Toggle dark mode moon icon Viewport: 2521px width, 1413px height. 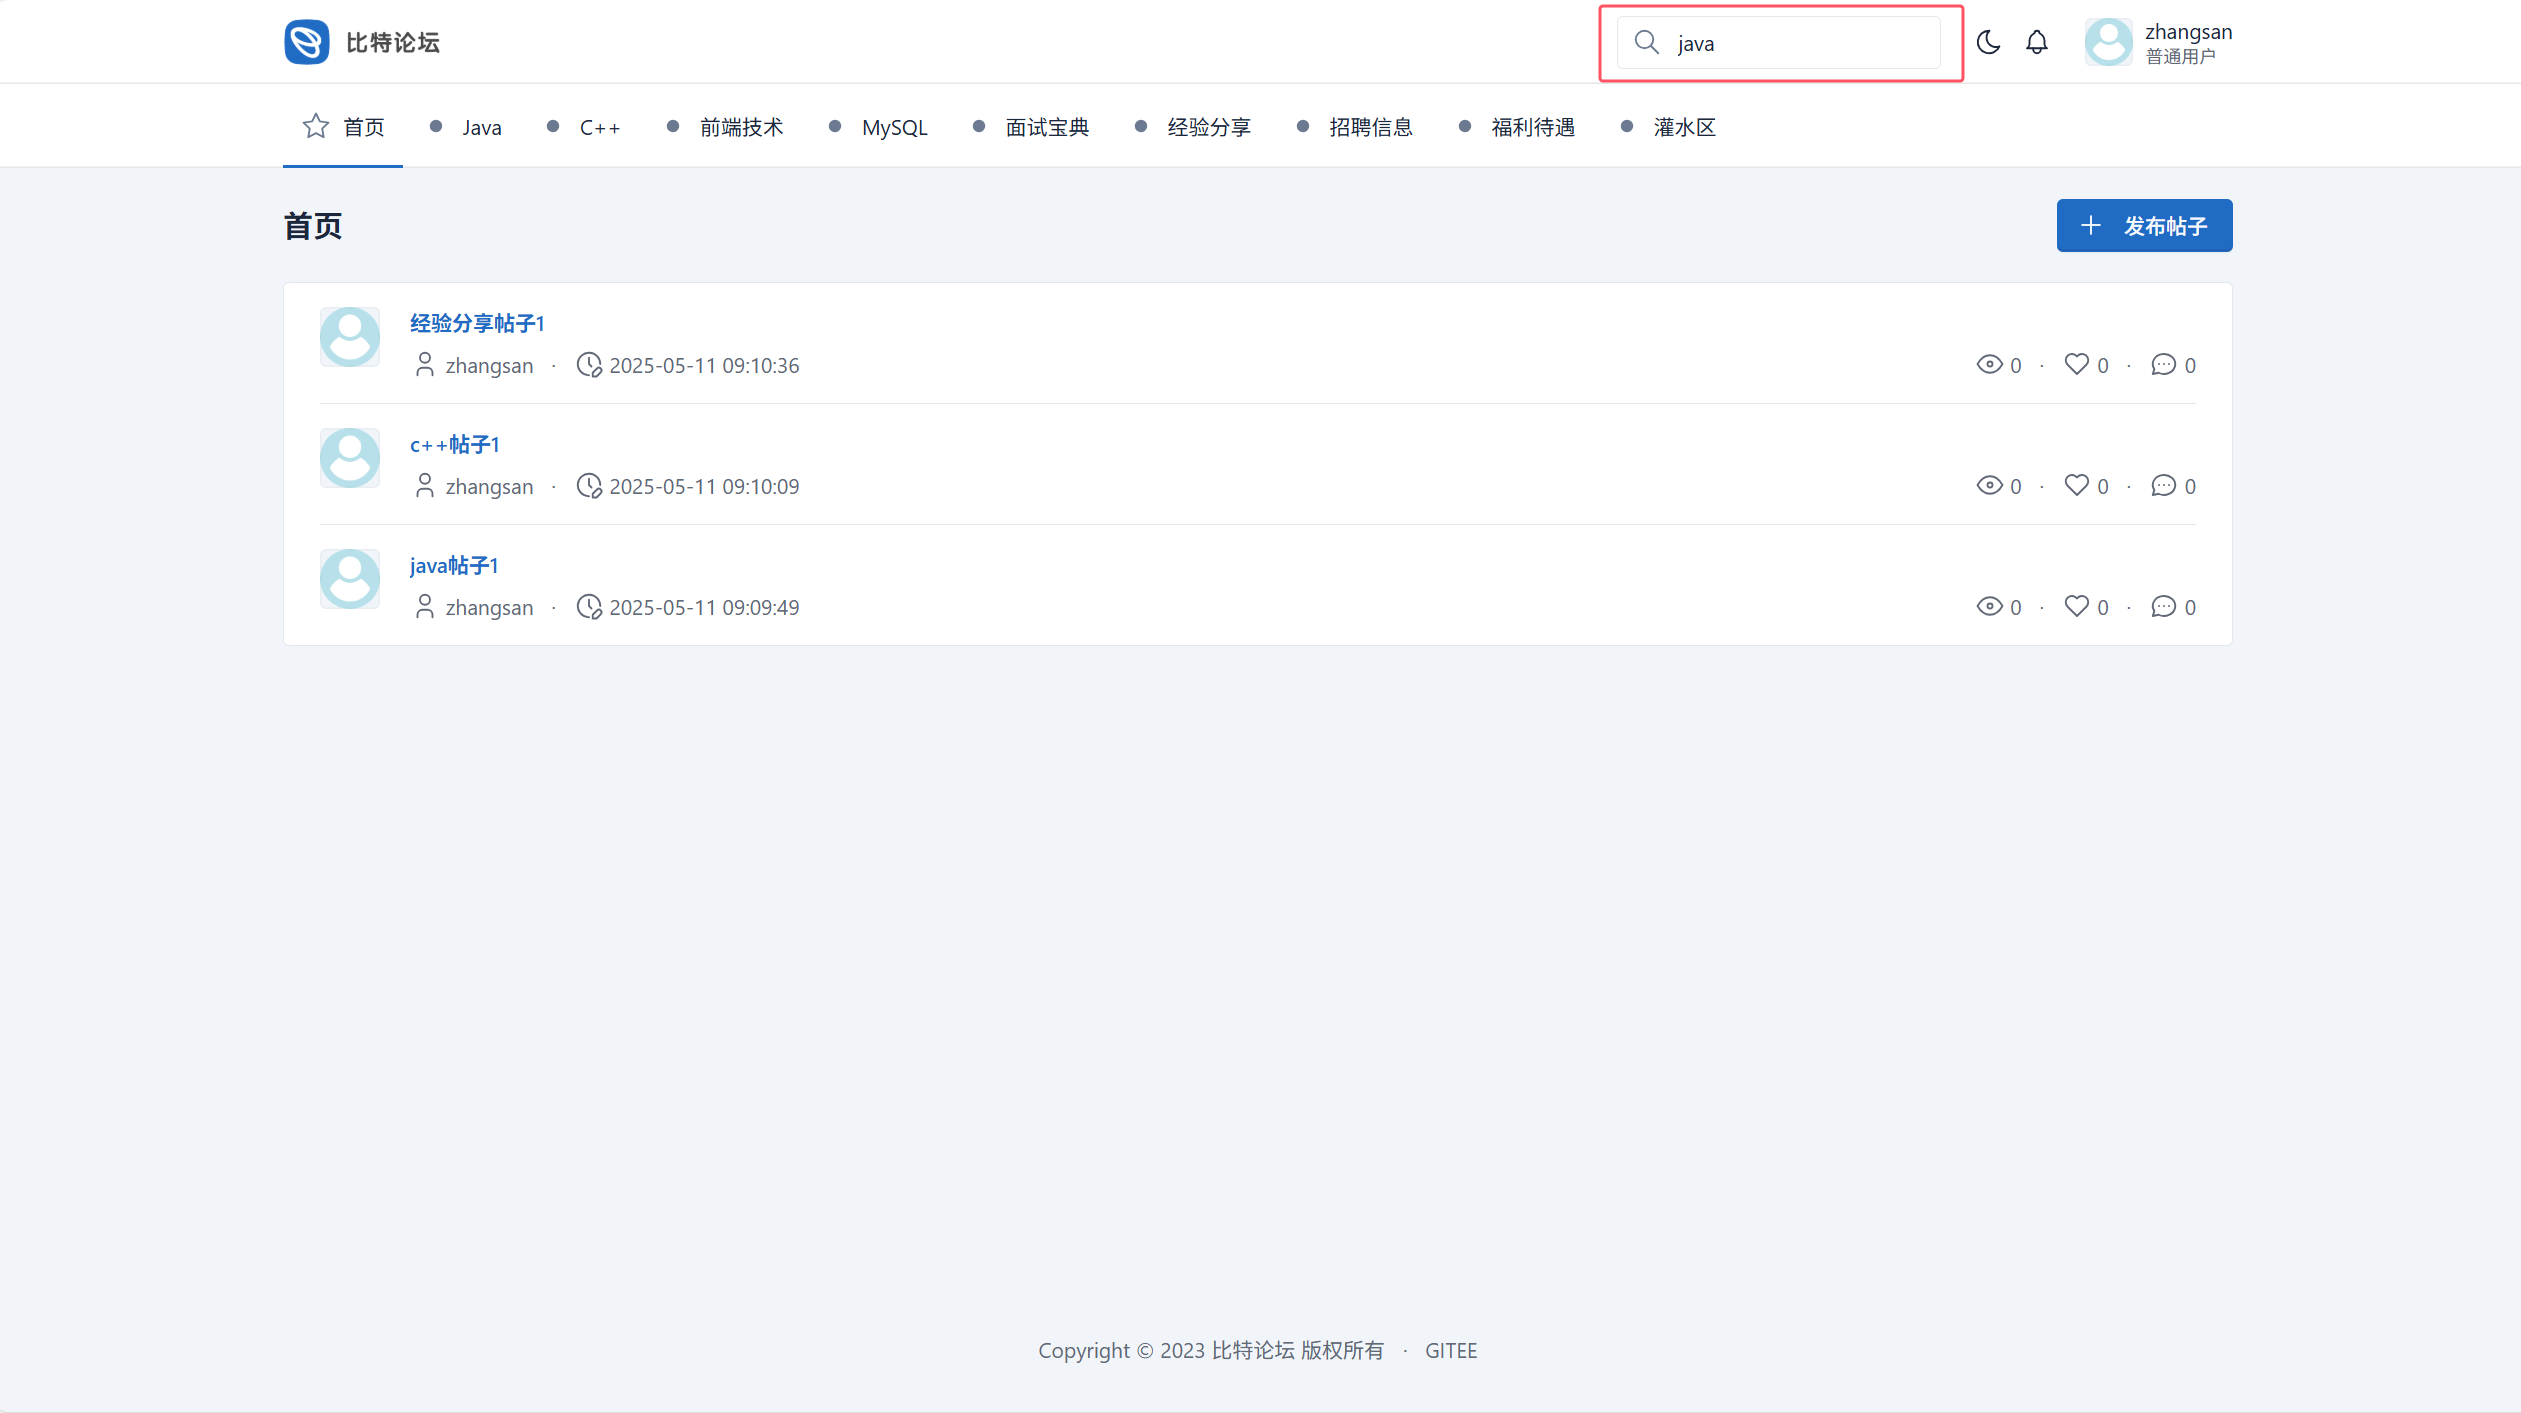tap(1988, 42)
